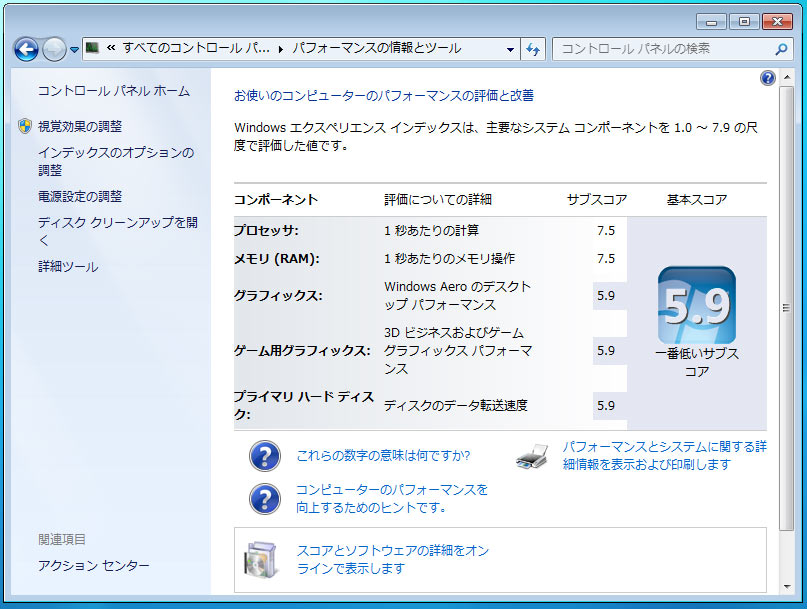Expand the breadcrumb arrow after すべてのコントロール パネル

281,48
